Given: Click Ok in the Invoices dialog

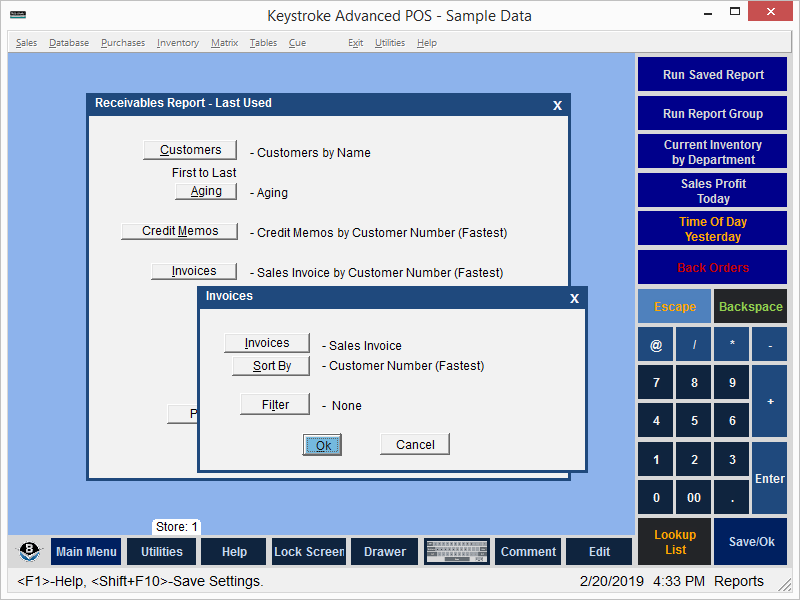Looking at the screenshot, I should 322,445.
